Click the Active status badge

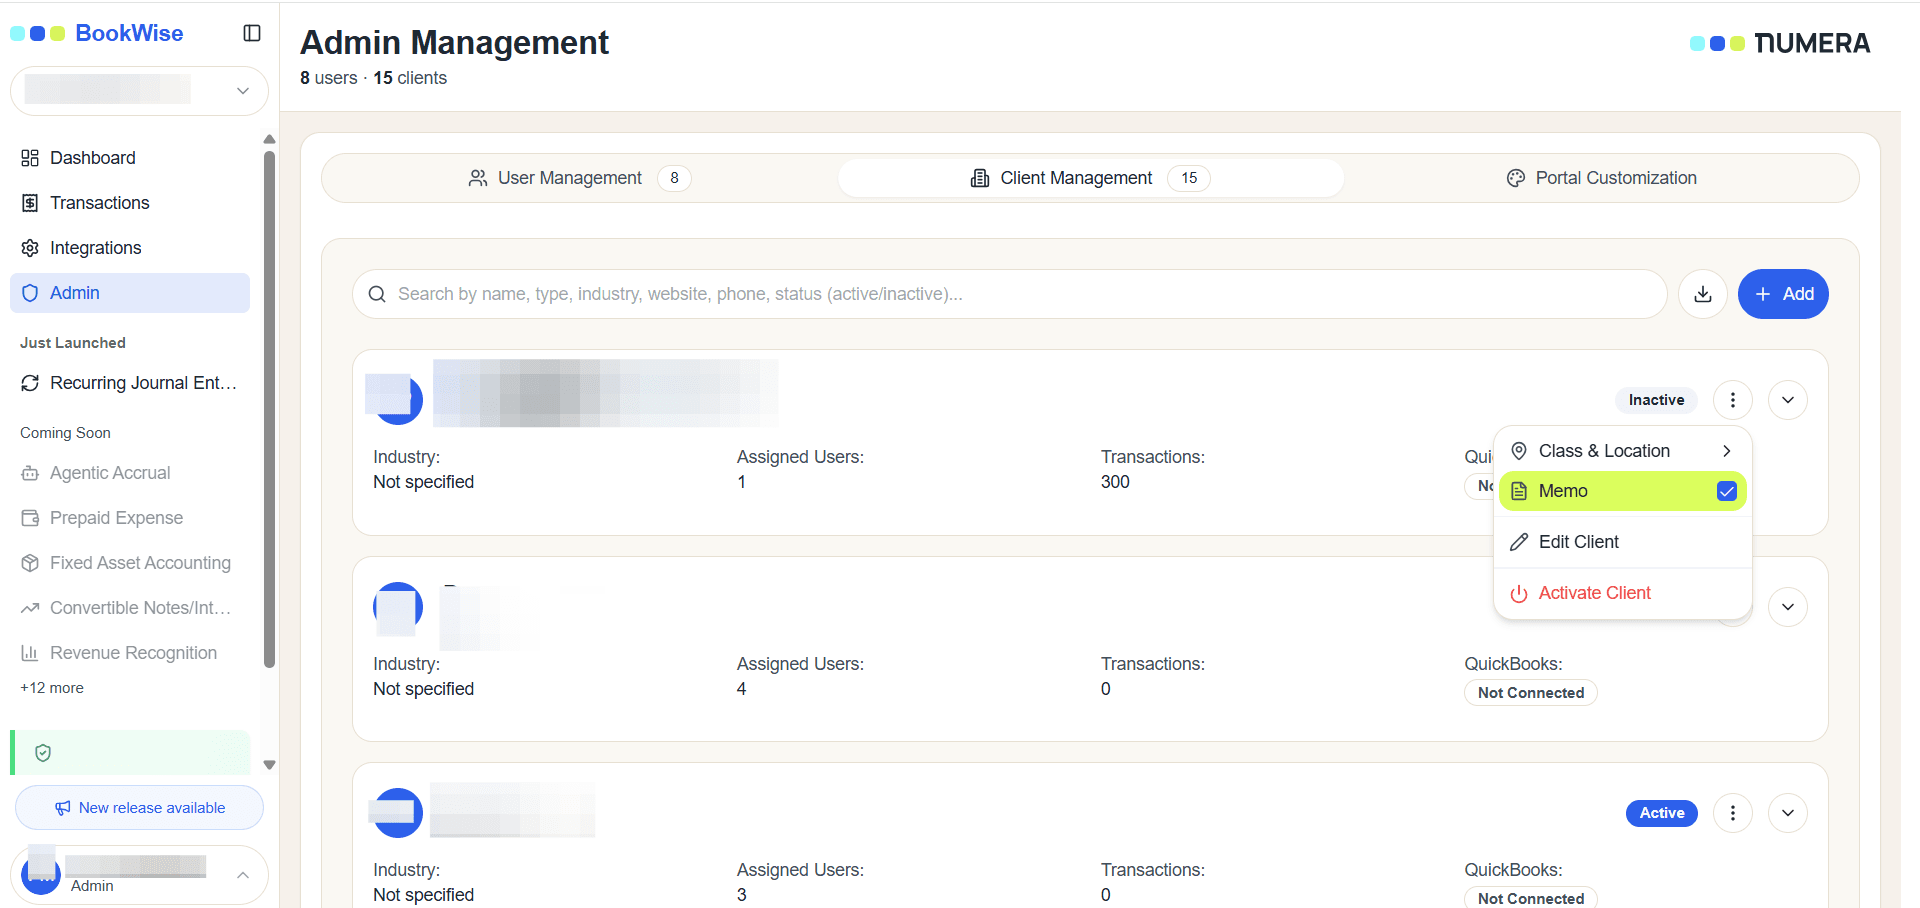[x=1662, y=813]
